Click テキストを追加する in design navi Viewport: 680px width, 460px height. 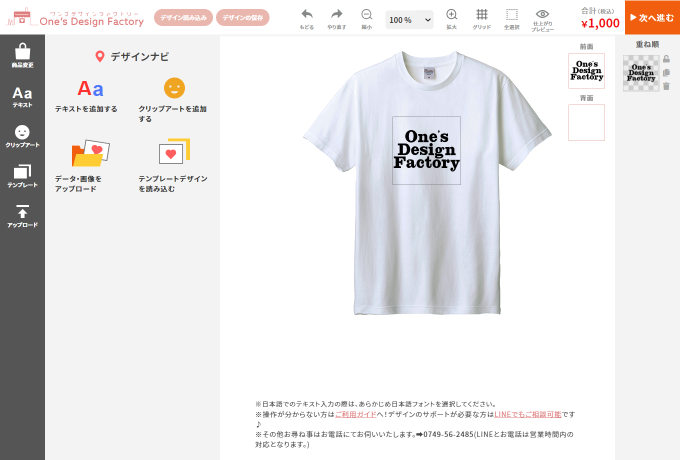coord(90,94)
